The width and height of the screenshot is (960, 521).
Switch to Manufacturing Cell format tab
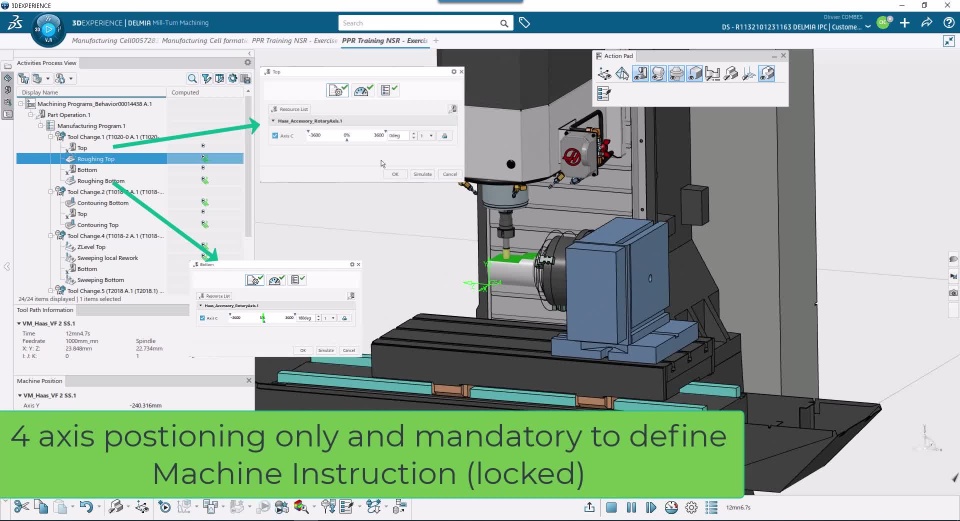pos(204,40)
